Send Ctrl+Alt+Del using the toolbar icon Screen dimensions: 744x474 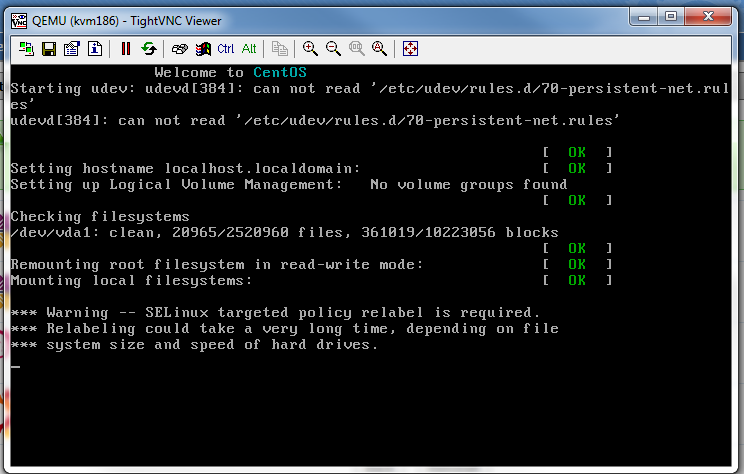tap(180, 48)
